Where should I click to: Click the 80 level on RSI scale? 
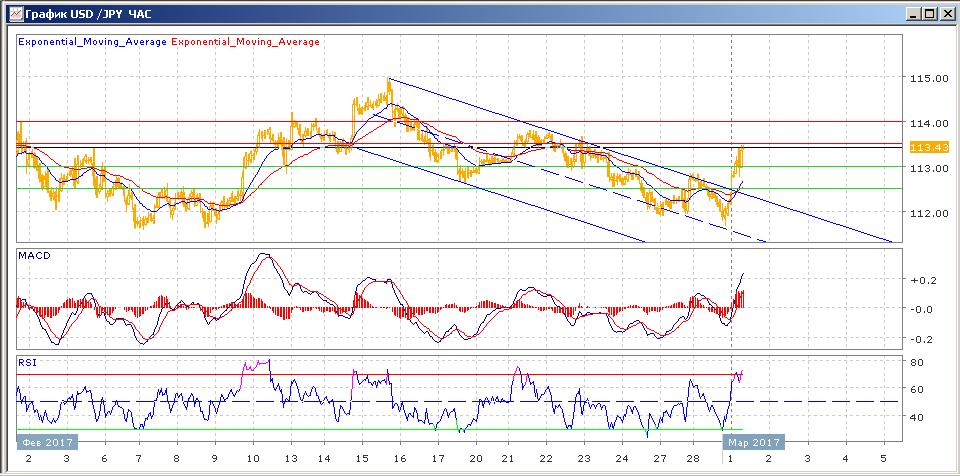pos(916,362)
